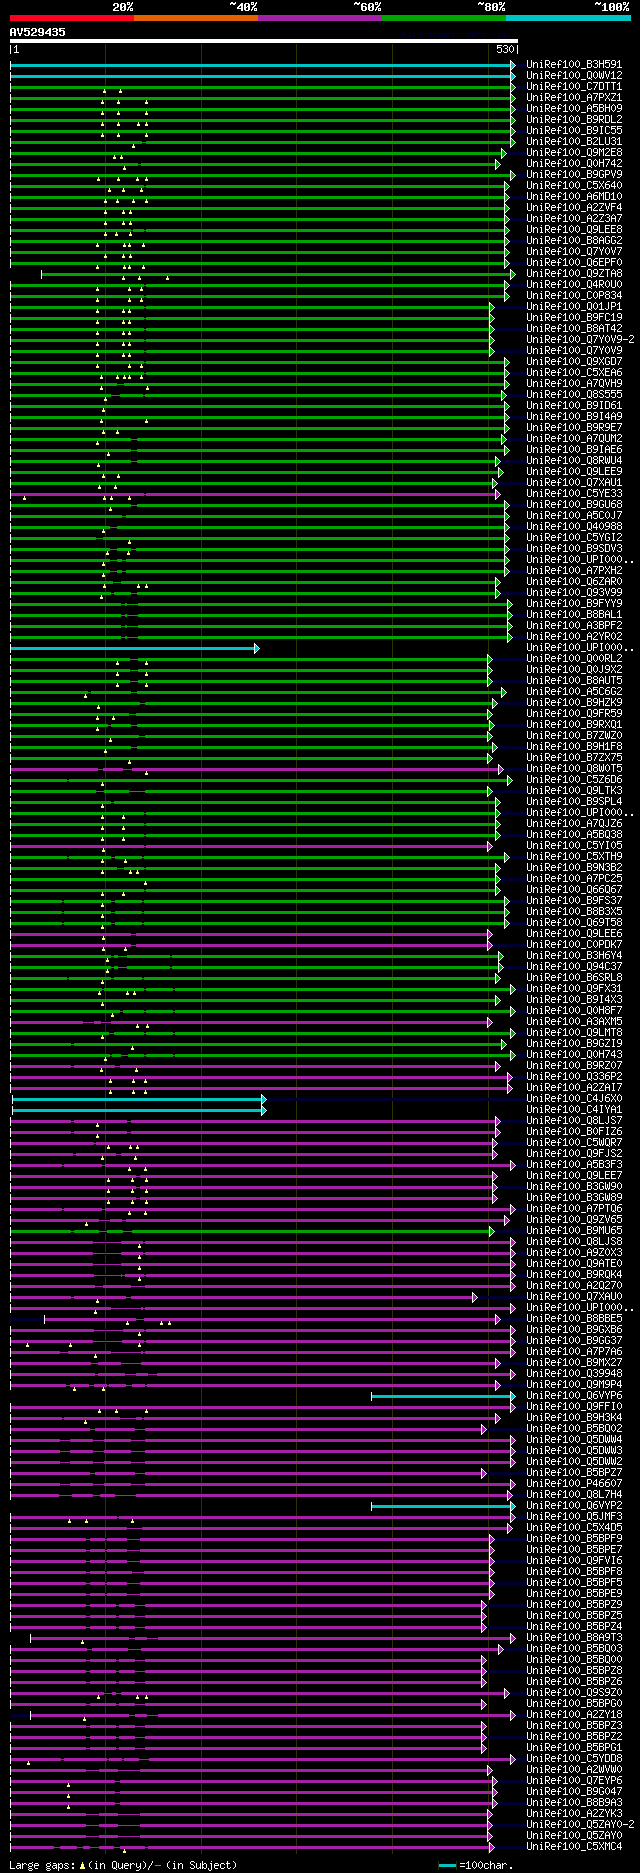Open hit UniRef100_Q0WV12

[574, 76]
